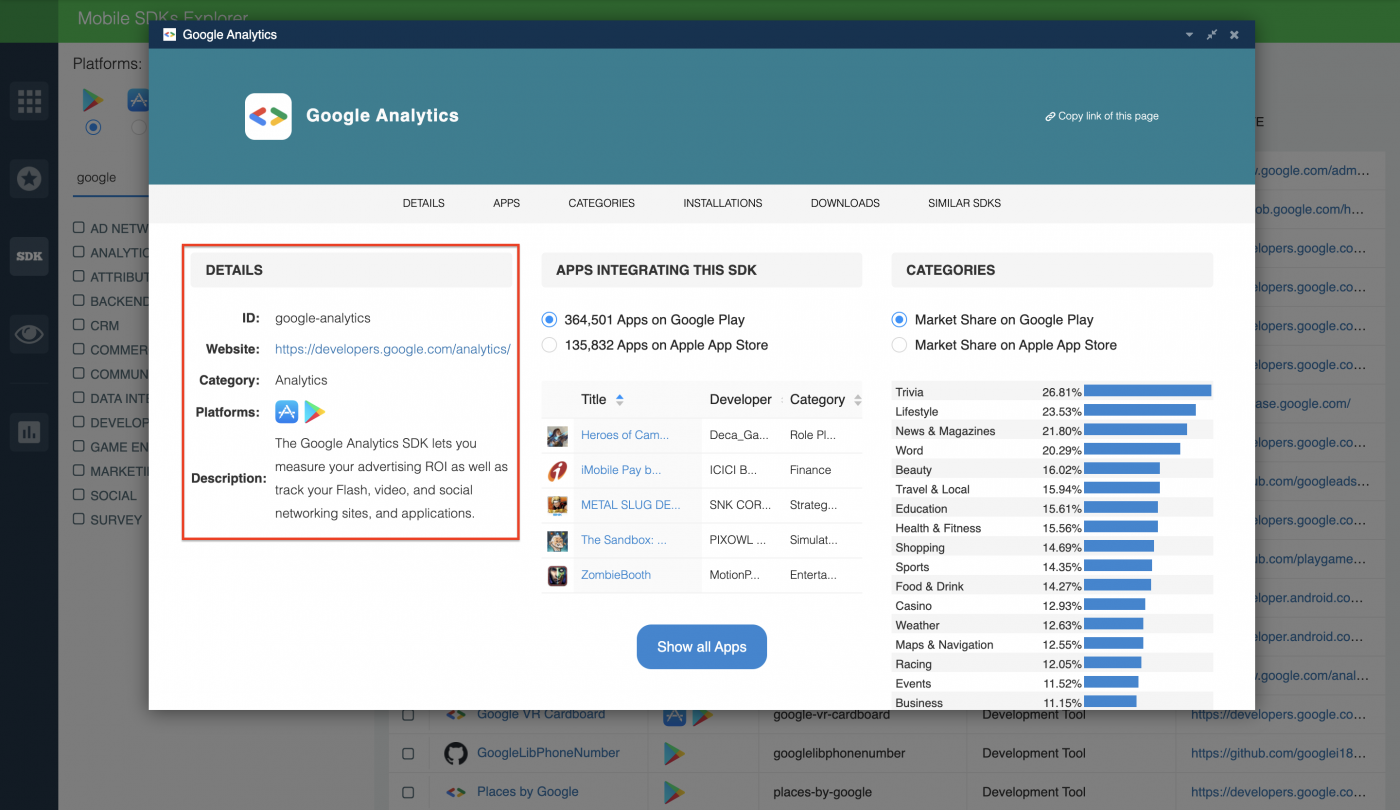Close the Google Analytics dialog
Viewport: 1400px width, 810px height.
1234,34
